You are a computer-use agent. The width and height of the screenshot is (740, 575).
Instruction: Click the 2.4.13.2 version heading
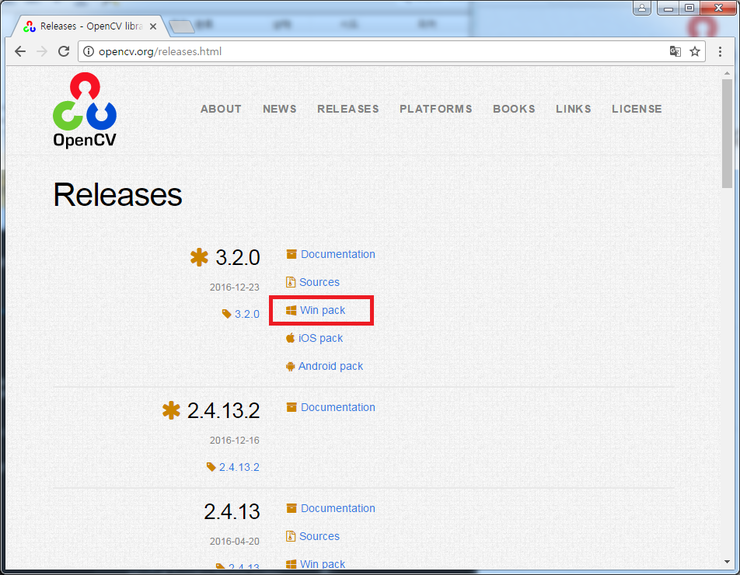224,411
